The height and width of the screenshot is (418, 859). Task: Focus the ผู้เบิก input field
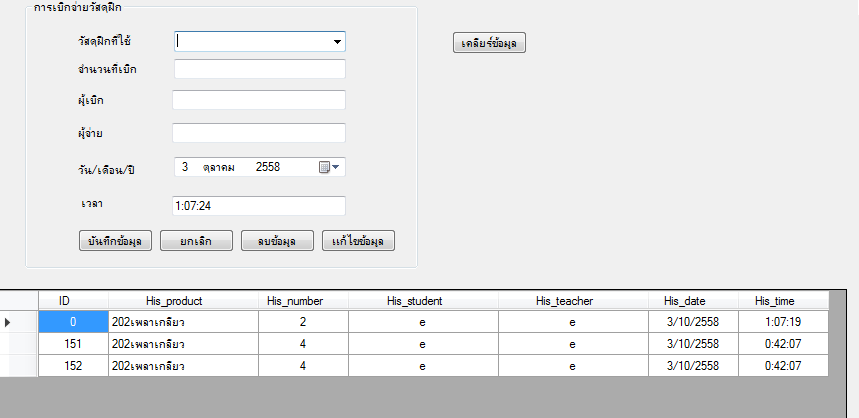coord(259,100)
